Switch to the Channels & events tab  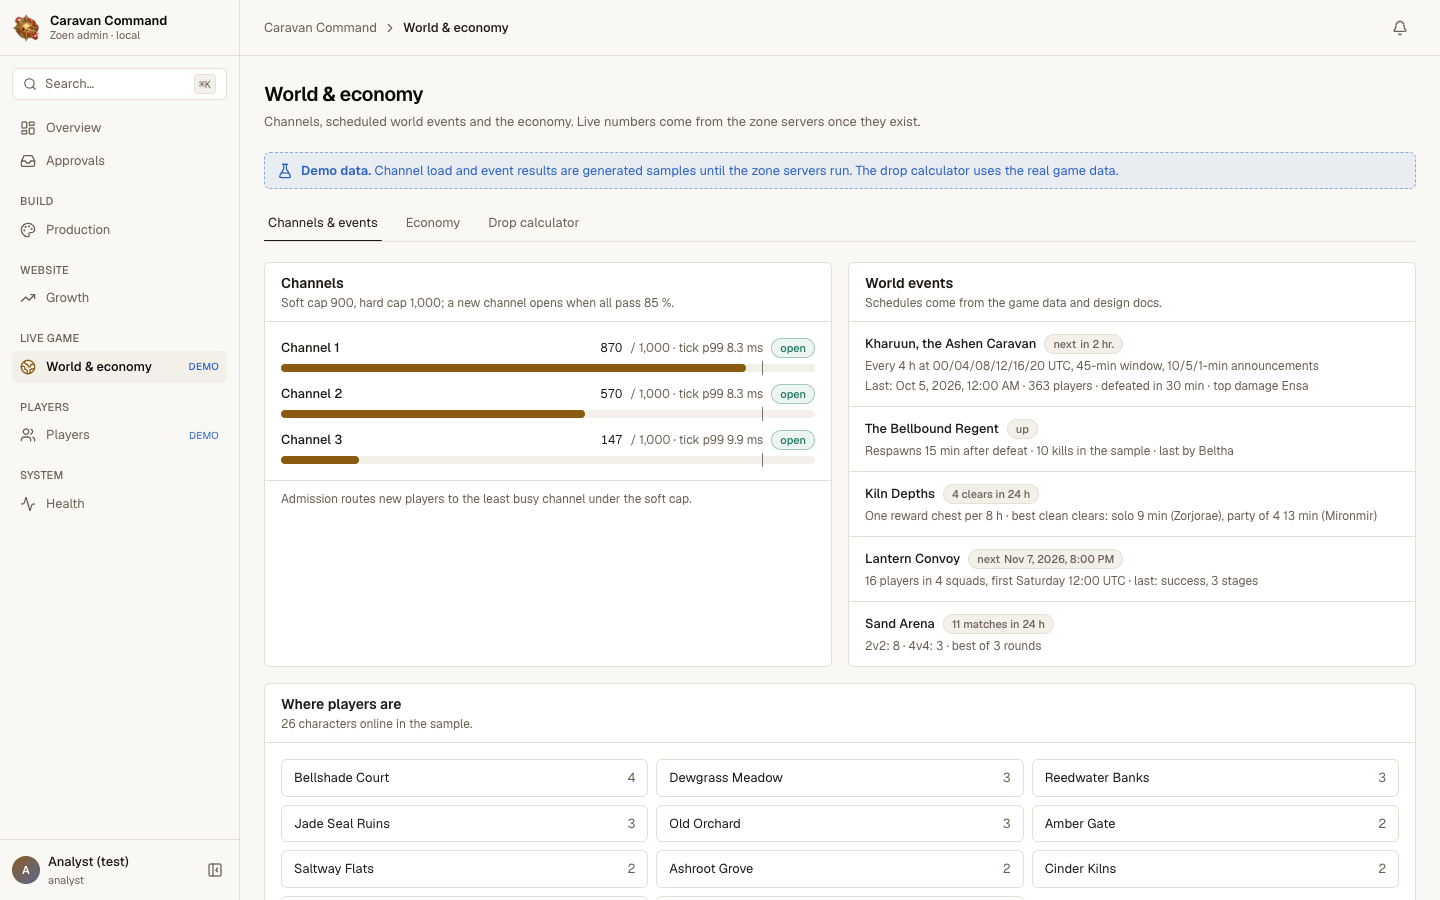[x=323, y=223]
